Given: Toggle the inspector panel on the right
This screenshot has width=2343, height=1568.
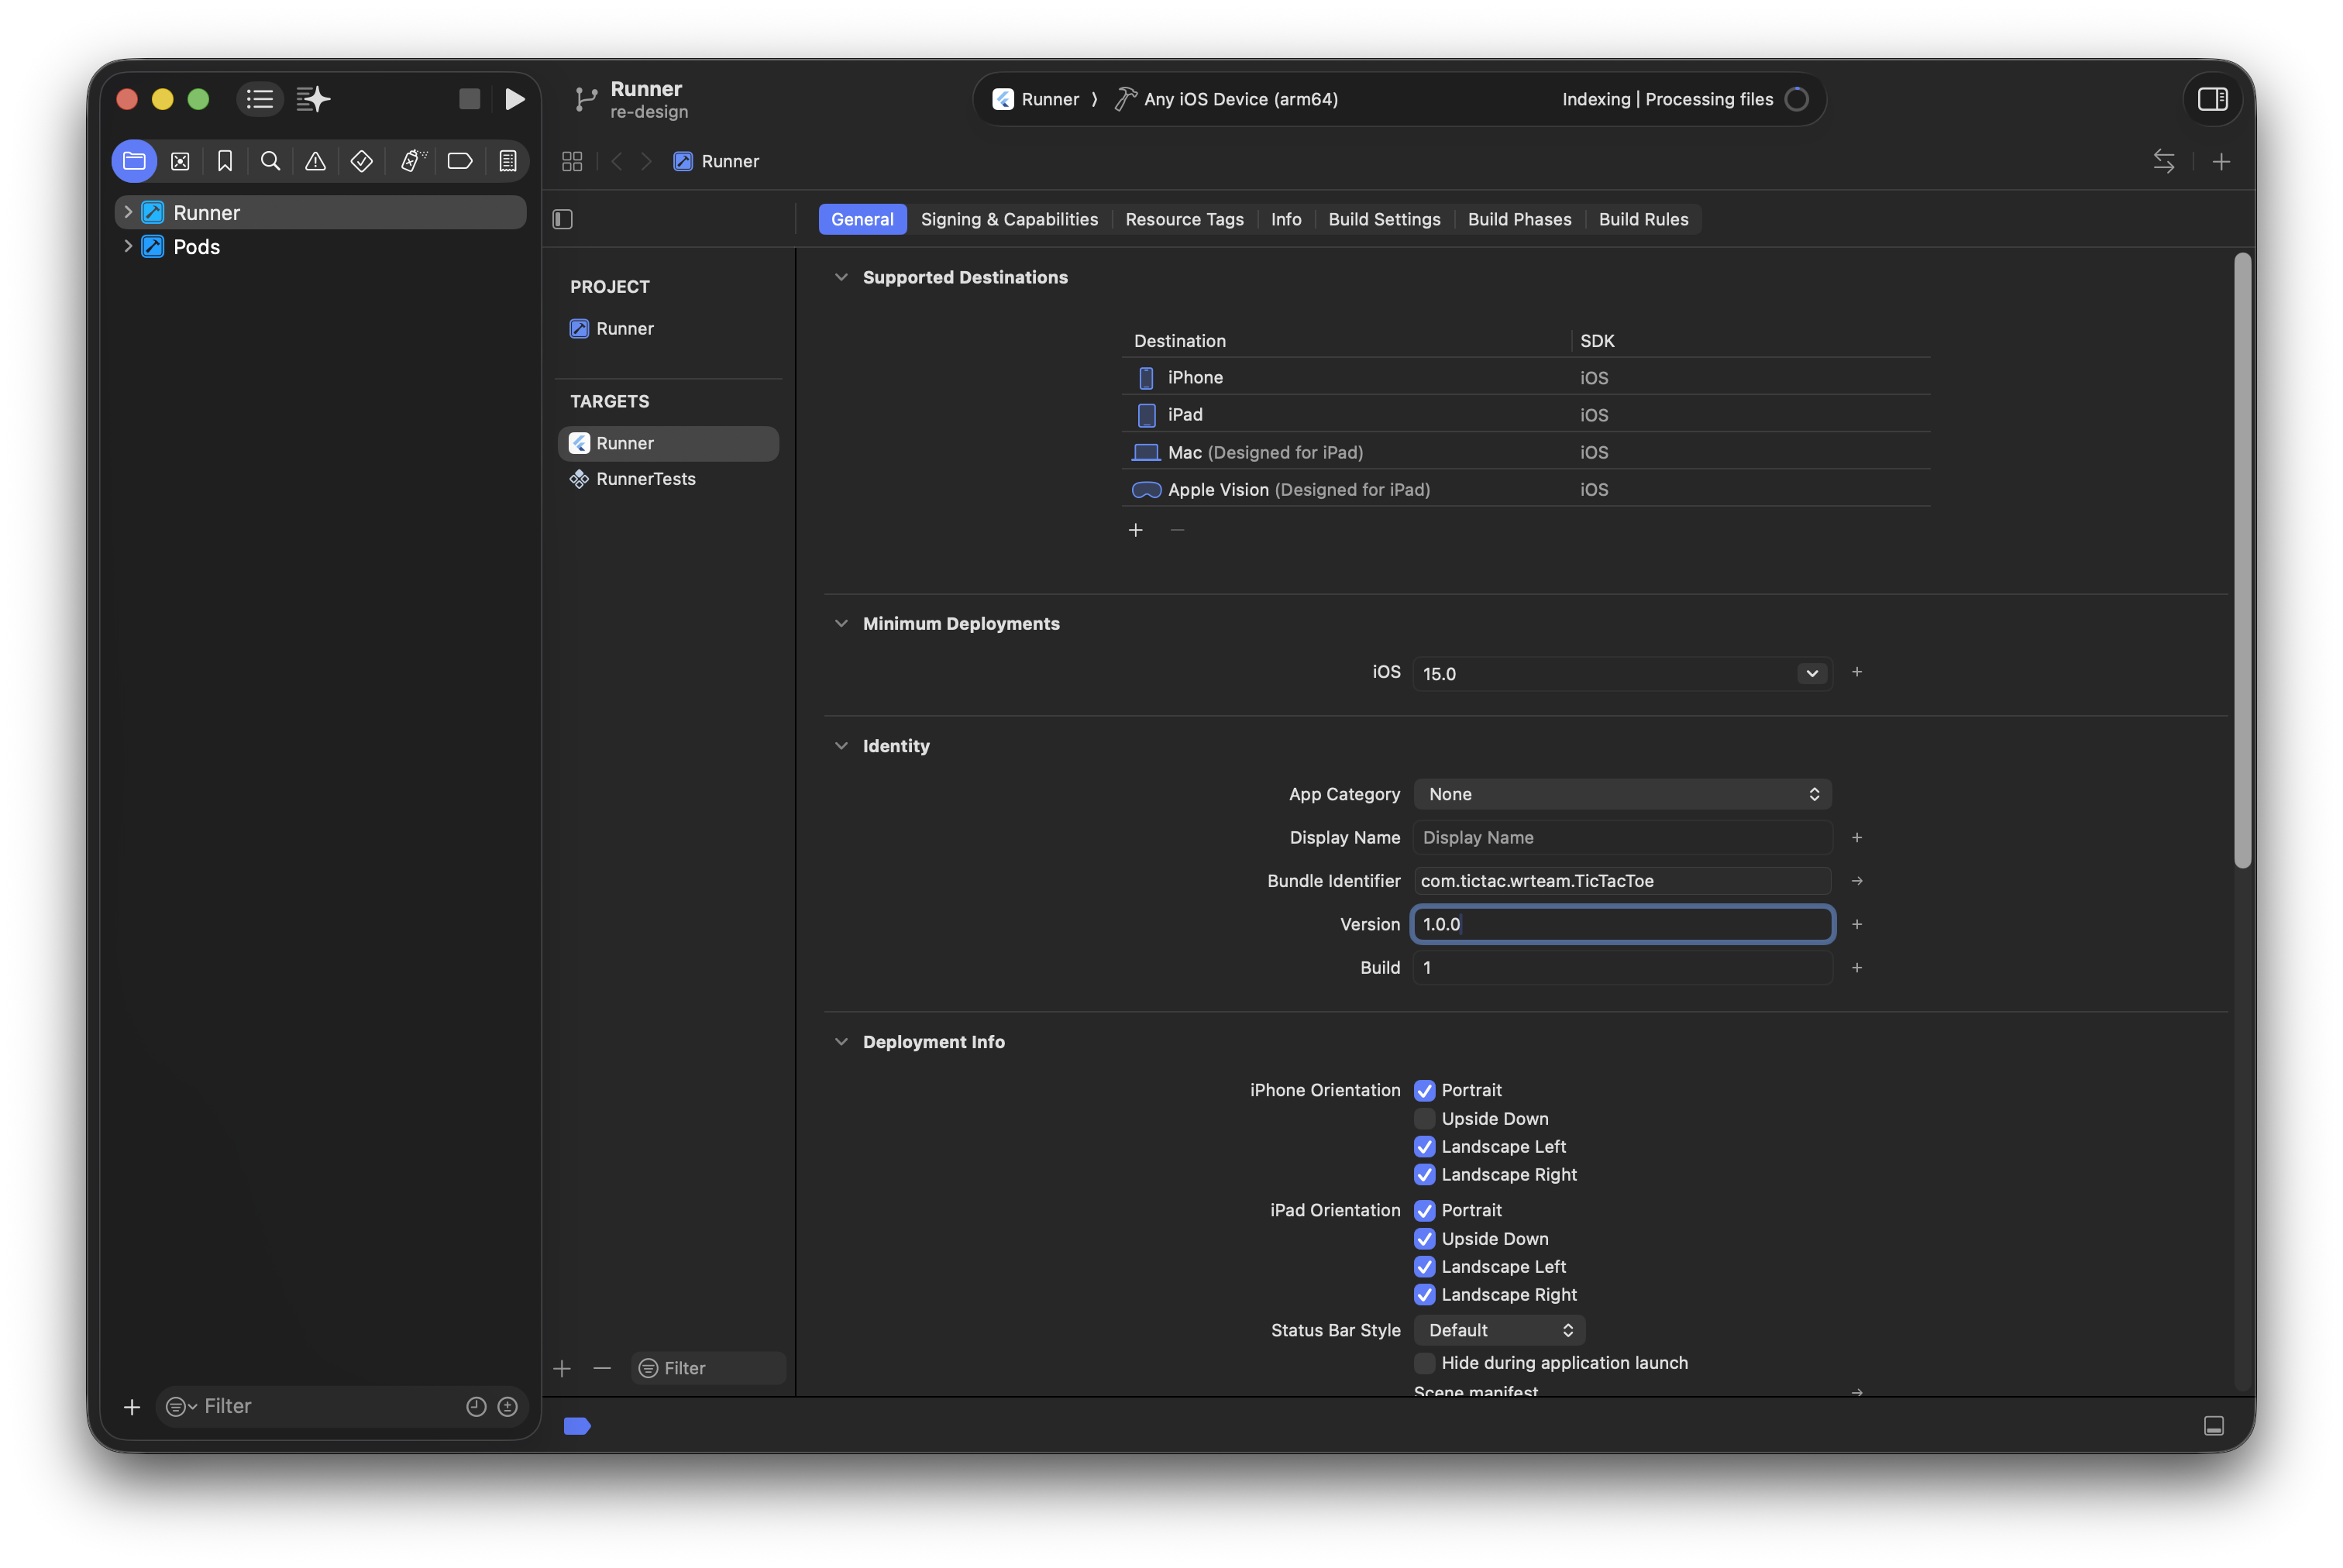Looking at the screenshot, I should (x=2212, y=99).
